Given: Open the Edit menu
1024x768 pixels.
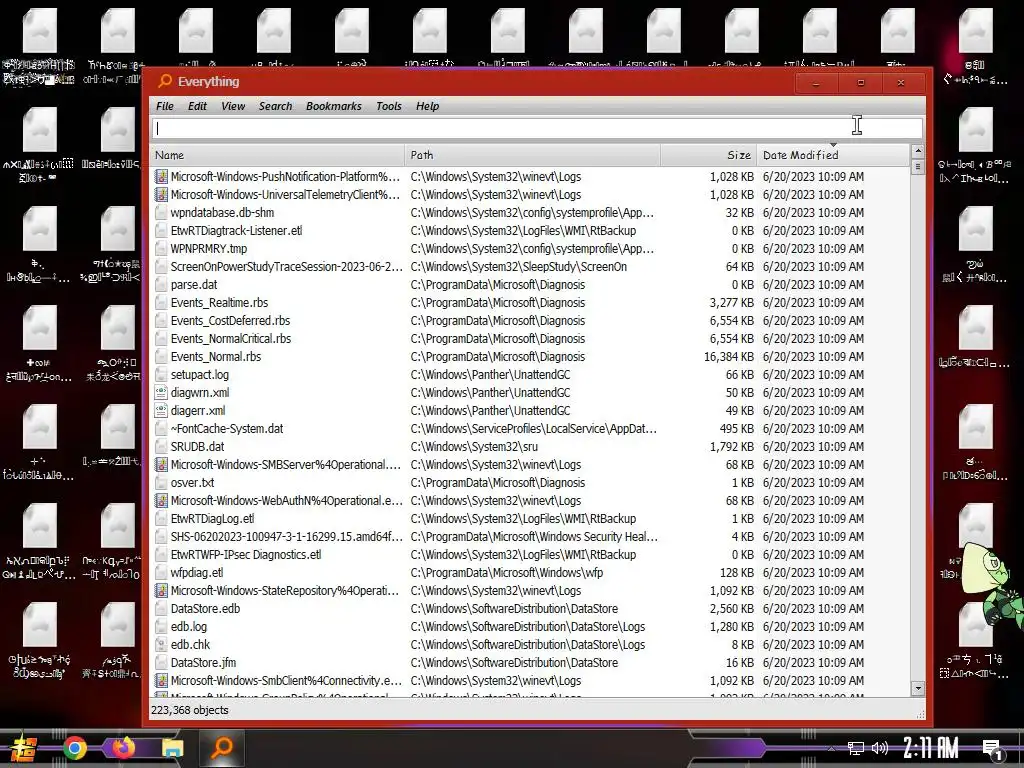Looking at the screenshot, I should click(197, 106).
